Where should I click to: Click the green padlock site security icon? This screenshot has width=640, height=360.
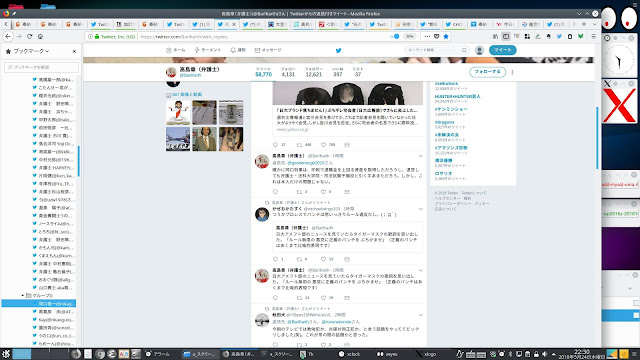(97, 36)
